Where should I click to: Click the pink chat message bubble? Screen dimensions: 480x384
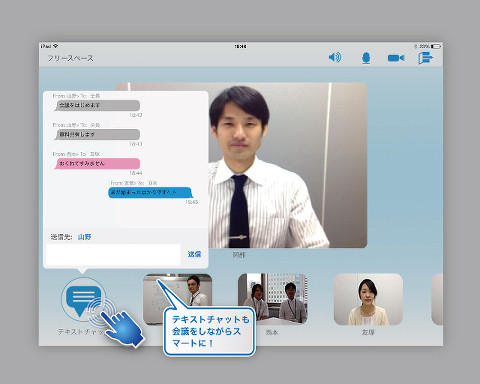tap(97, 163)
